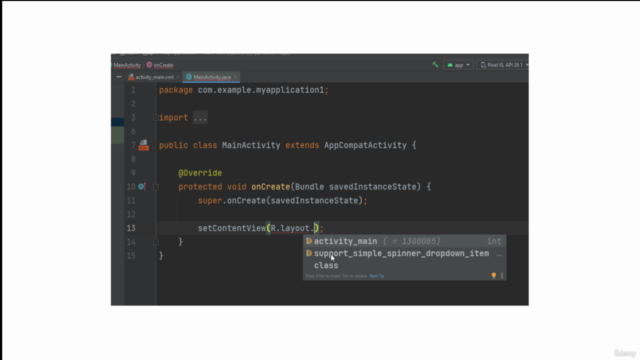Click the override gutter icon on line 10
The width and height of the screenshot is (640, 360).
[142, 187]
